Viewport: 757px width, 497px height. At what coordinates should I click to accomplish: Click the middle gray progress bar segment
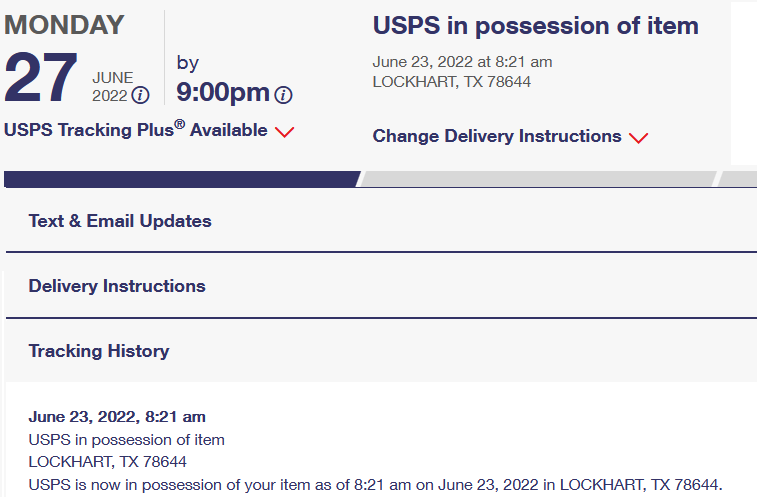pos(538,179)
